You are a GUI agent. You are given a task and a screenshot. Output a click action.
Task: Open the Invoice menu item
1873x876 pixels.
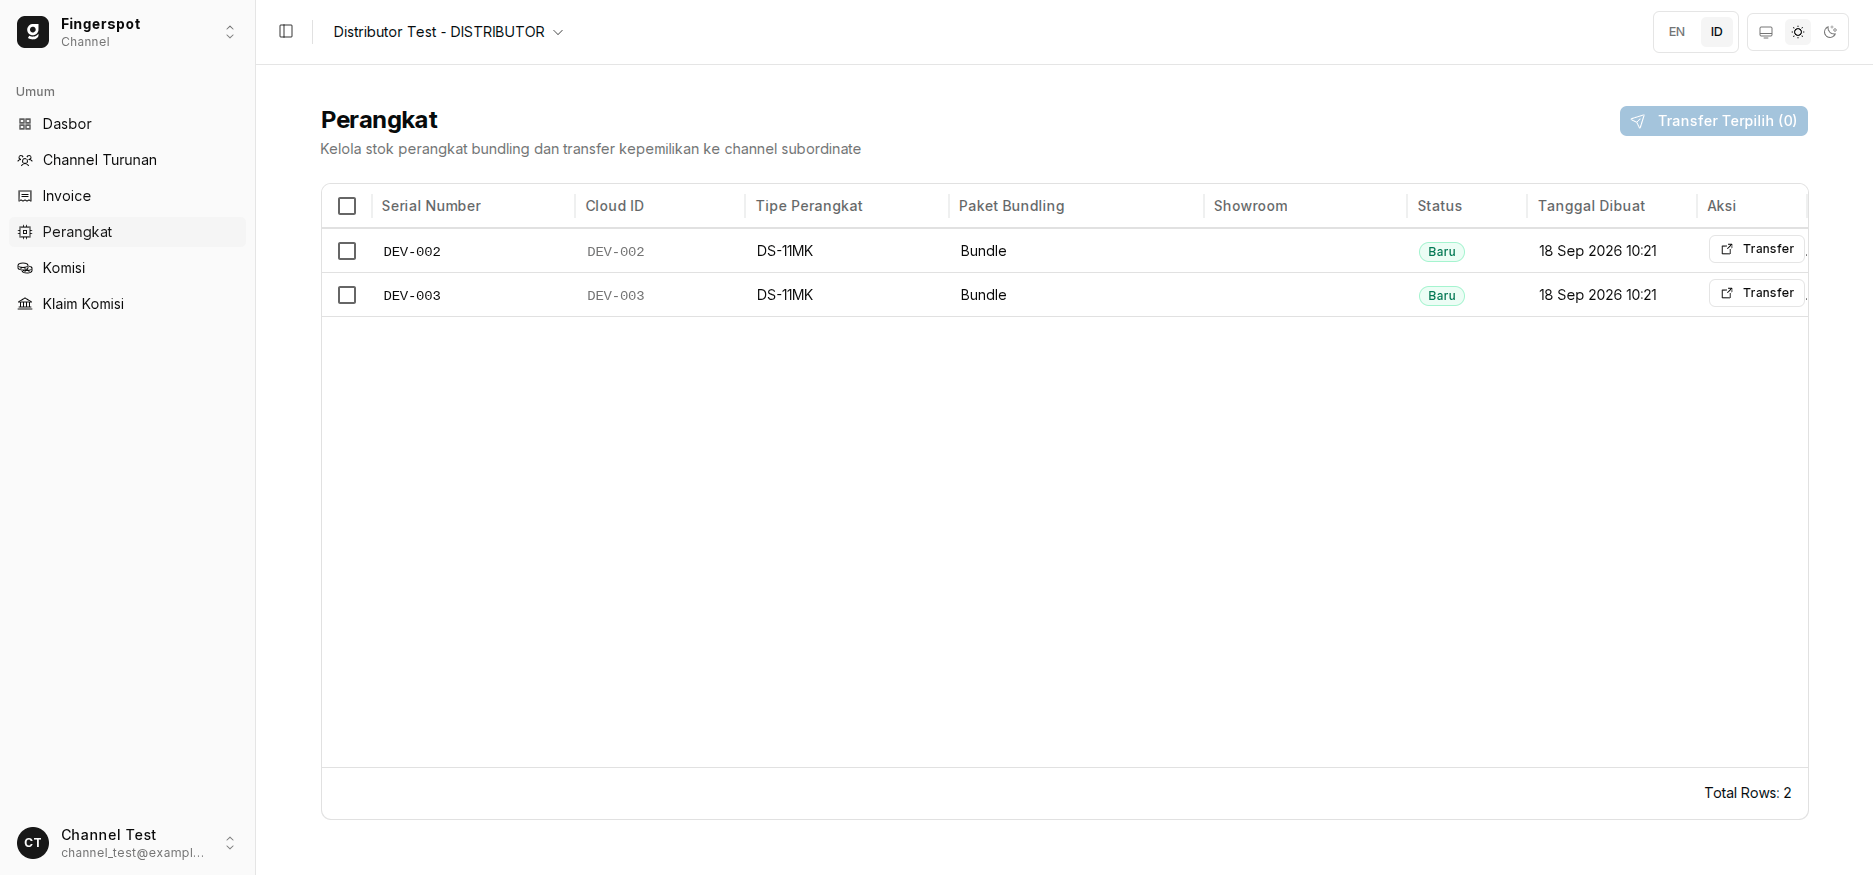pyautogui.click(x=128, y=196)
